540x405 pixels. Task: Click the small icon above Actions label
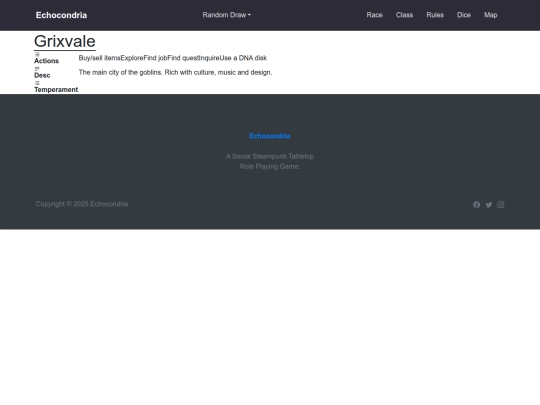point(37,54)
